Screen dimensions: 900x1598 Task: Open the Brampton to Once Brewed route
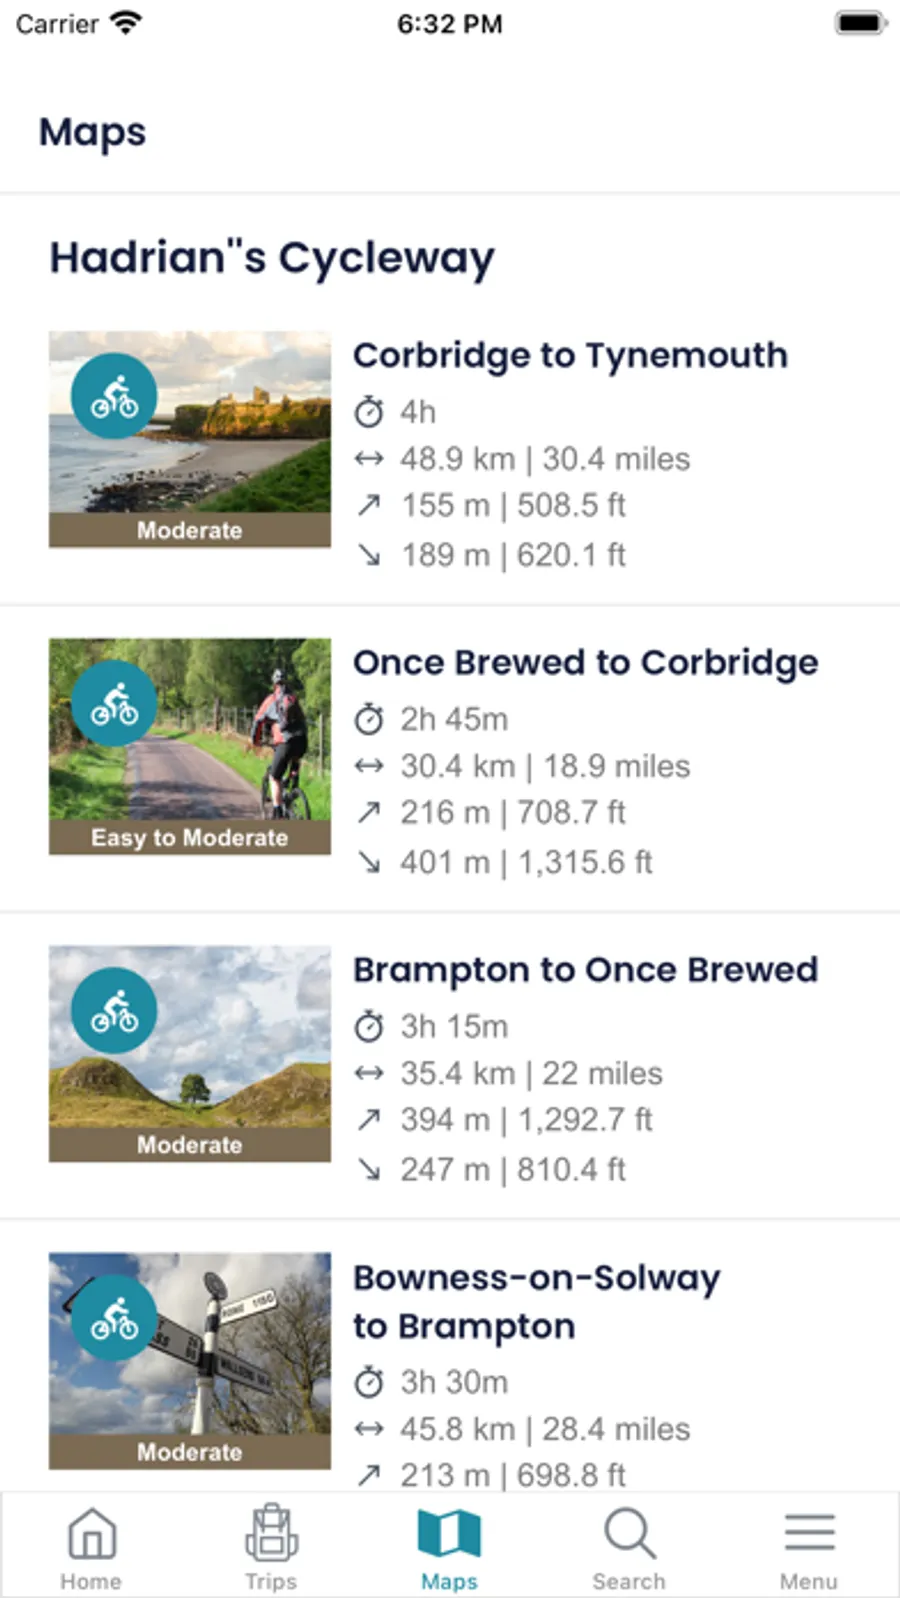click(x=585, y=970)
